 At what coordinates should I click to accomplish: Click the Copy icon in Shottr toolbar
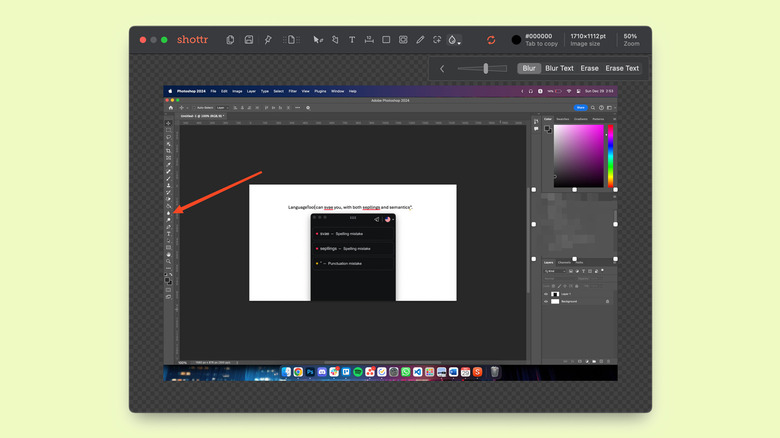click(230, 40)
